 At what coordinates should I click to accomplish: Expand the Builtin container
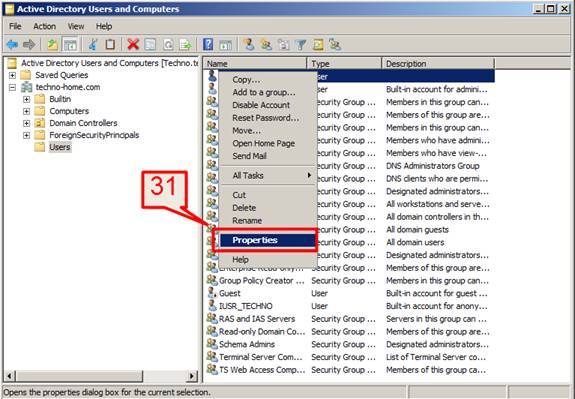(26, 99)
